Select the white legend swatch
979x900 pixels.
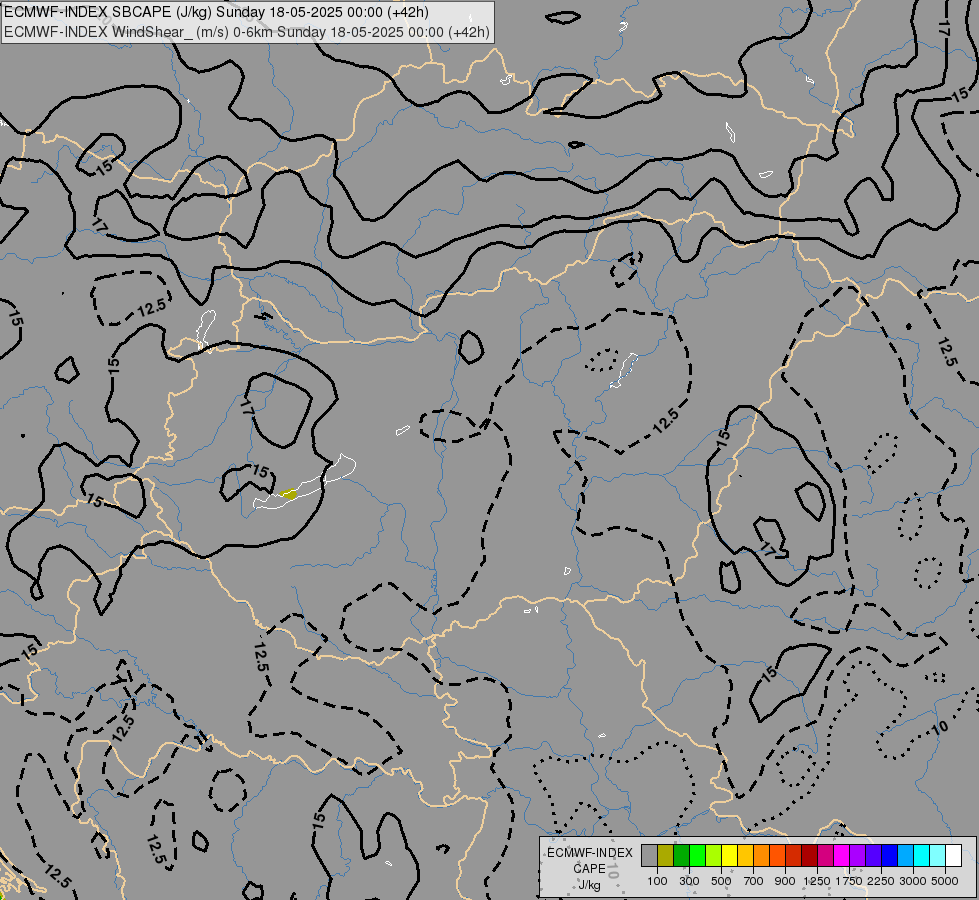point(953,855)
